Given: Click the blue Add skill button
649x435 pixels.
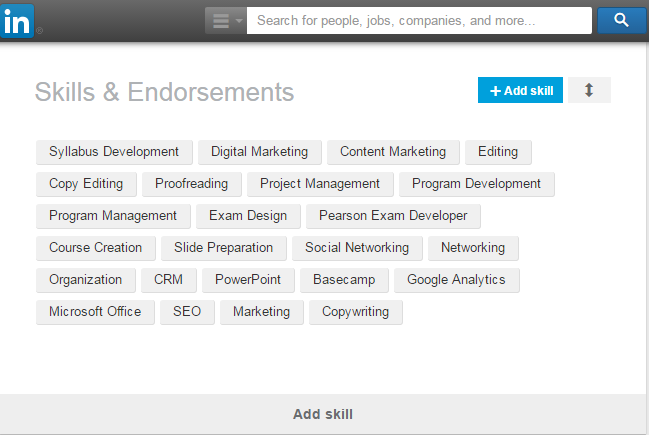Looking at the screenshot, I should pyautogui.click(x=520, y=90).
